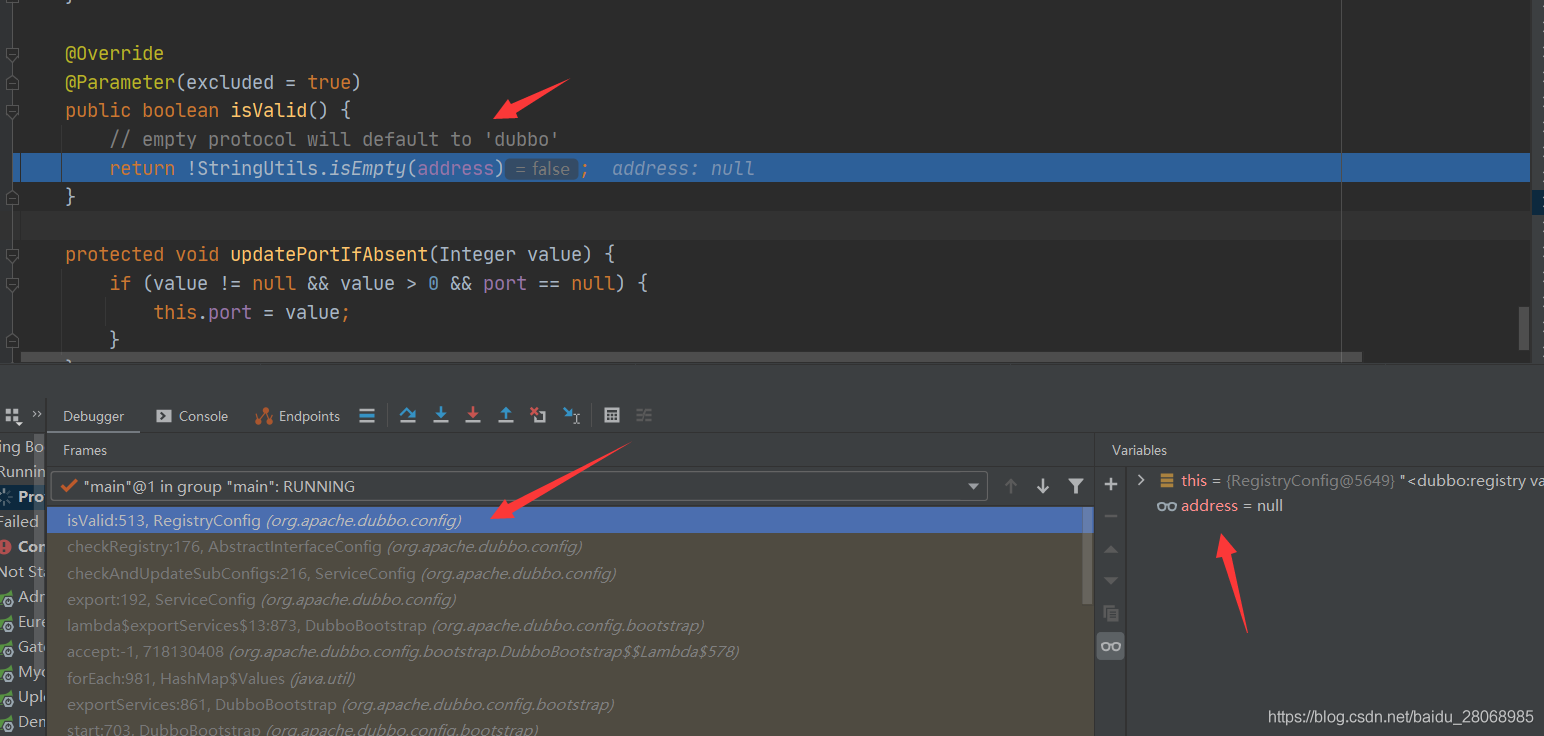Switch to the Console tab
The width and height of the screenshot is (1544, 736).
click(x=193, y=416)
